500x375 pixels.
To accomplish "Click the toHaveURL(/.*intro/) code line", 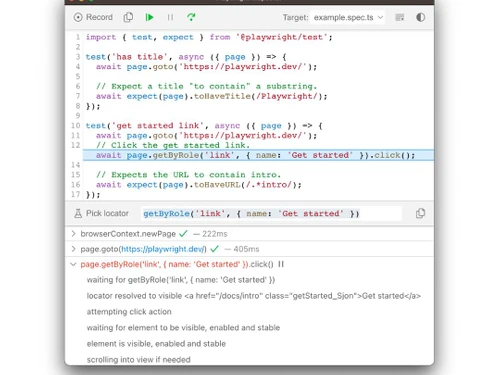I will click(199, 185).
